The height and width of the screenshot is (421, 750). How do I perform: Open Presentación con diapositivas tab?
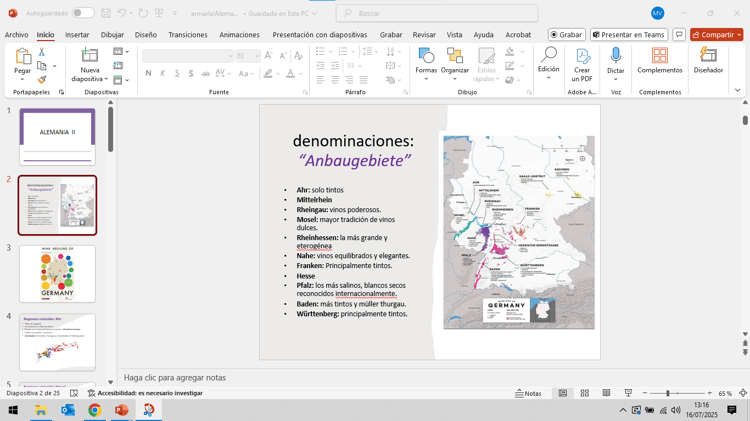[320, 34]
